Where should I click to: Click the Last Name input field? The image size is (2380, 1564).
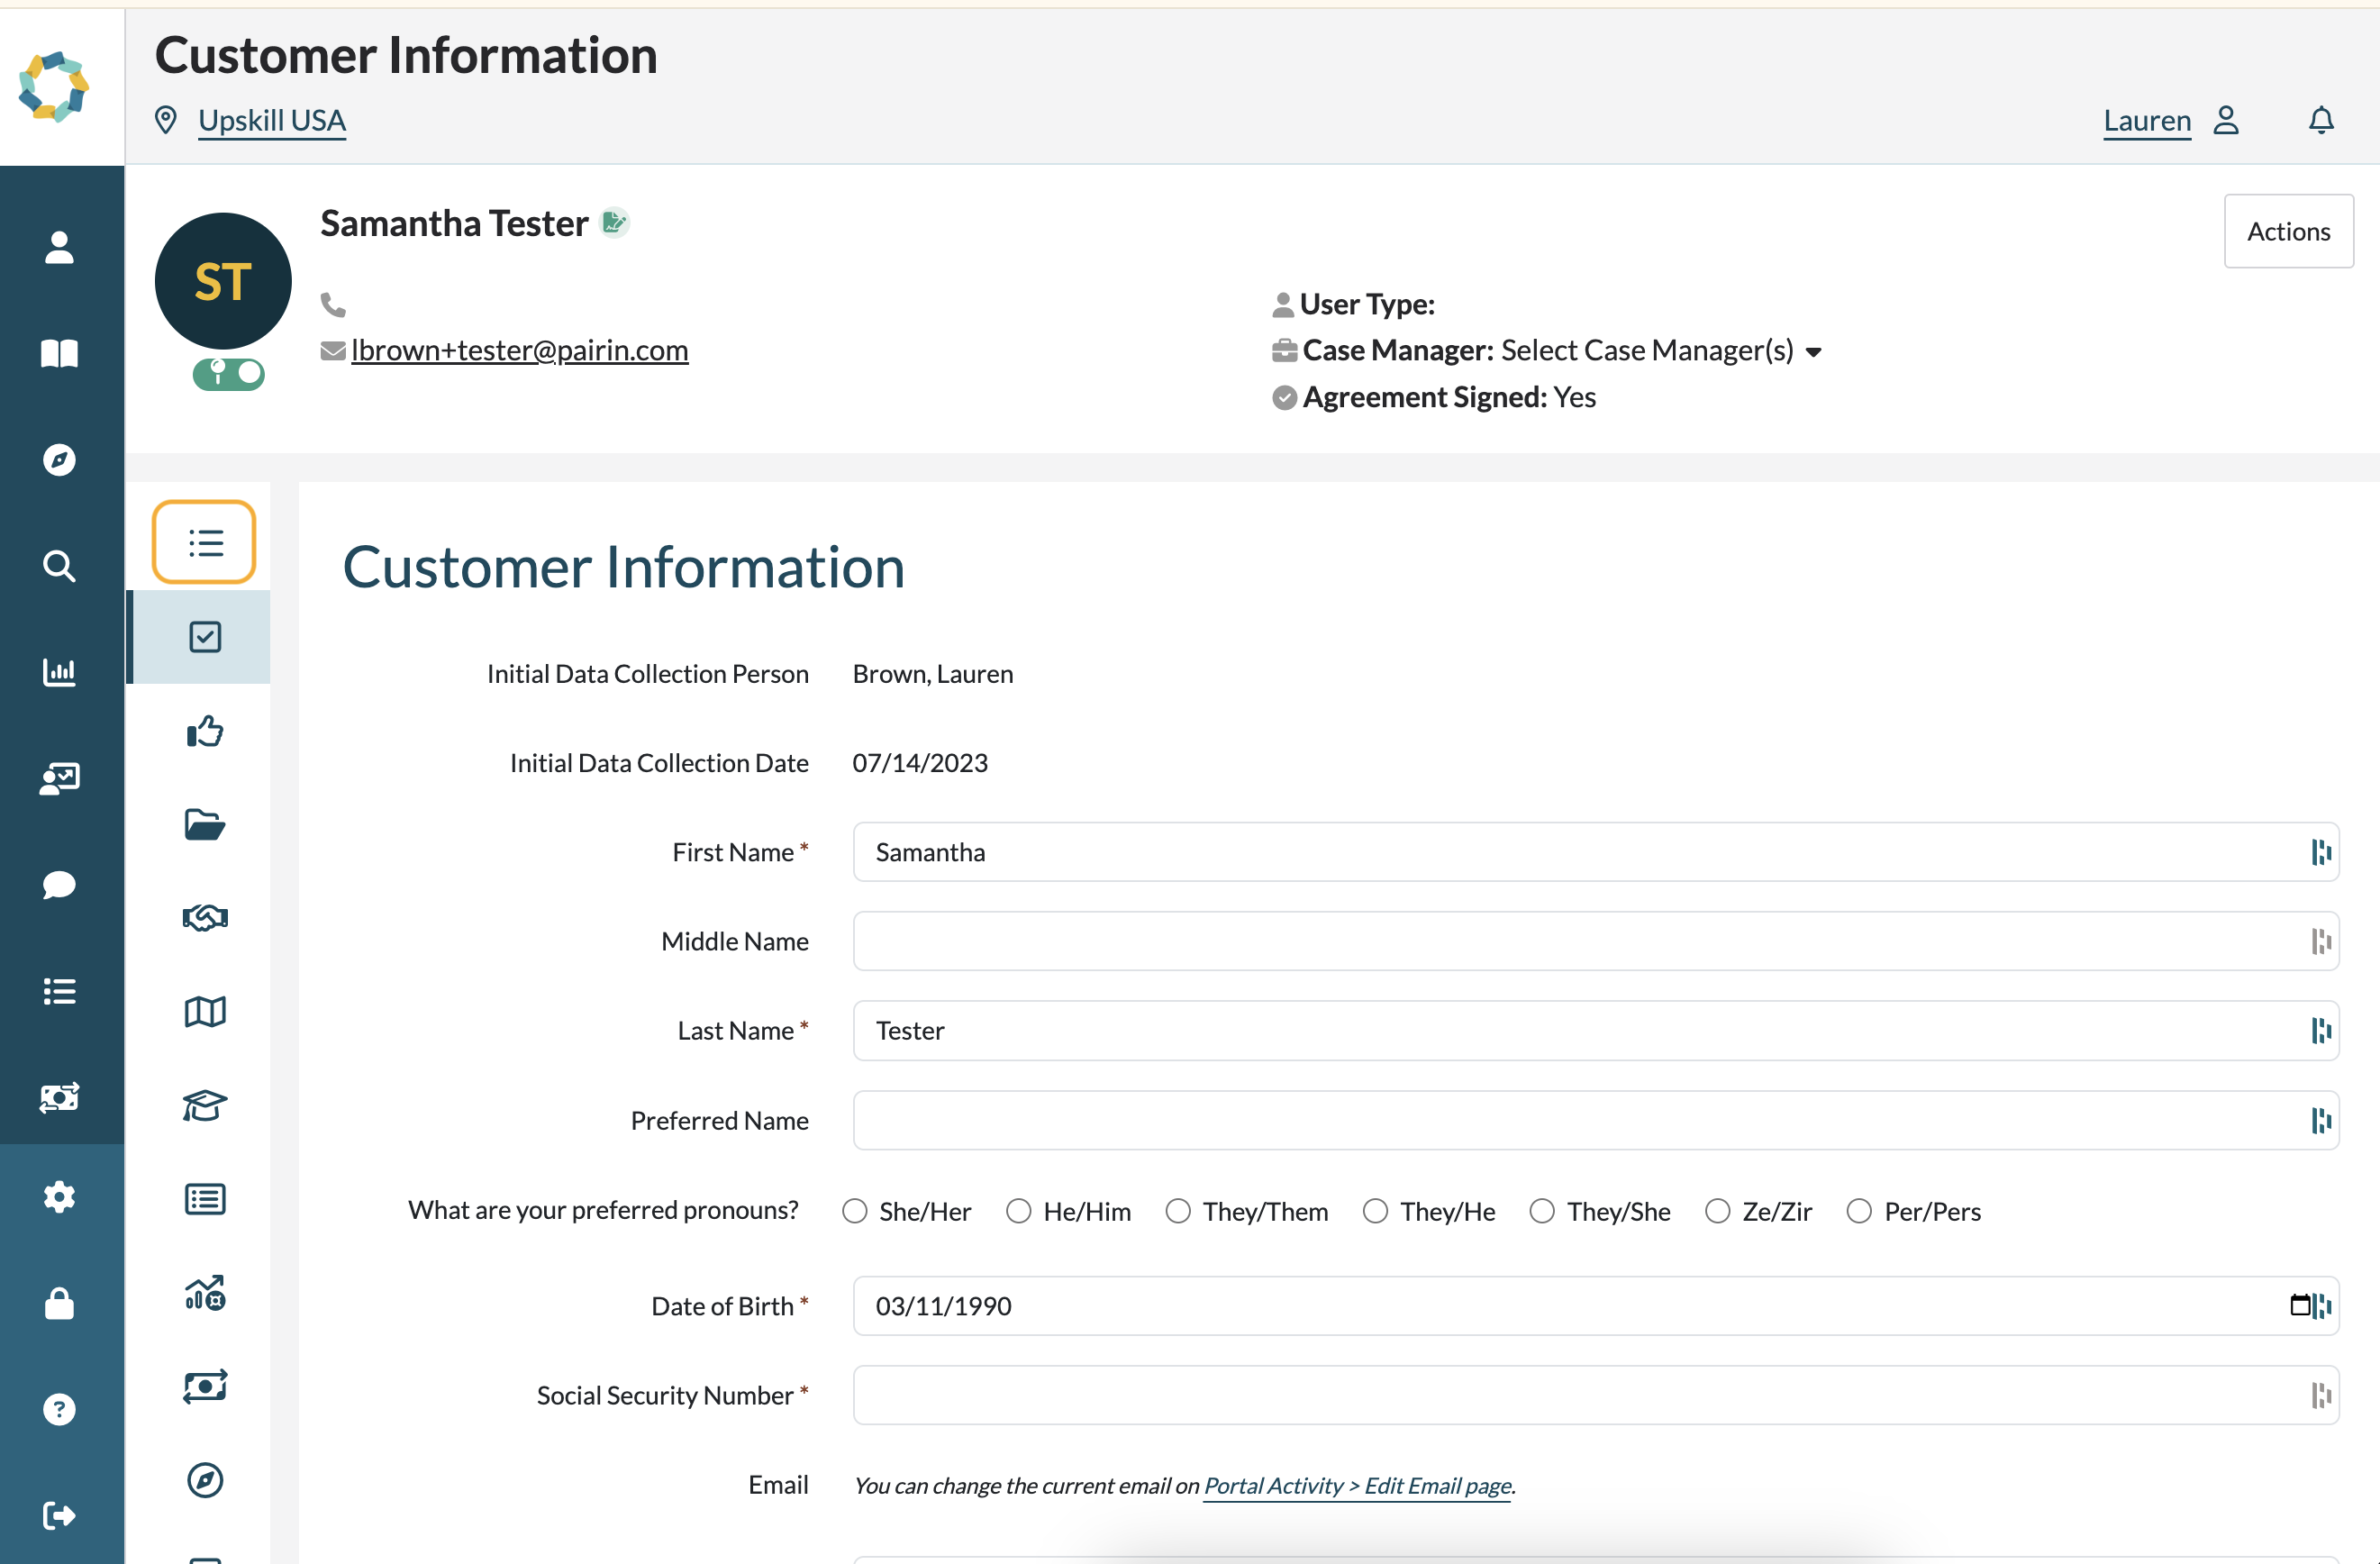(1595, 1030)
